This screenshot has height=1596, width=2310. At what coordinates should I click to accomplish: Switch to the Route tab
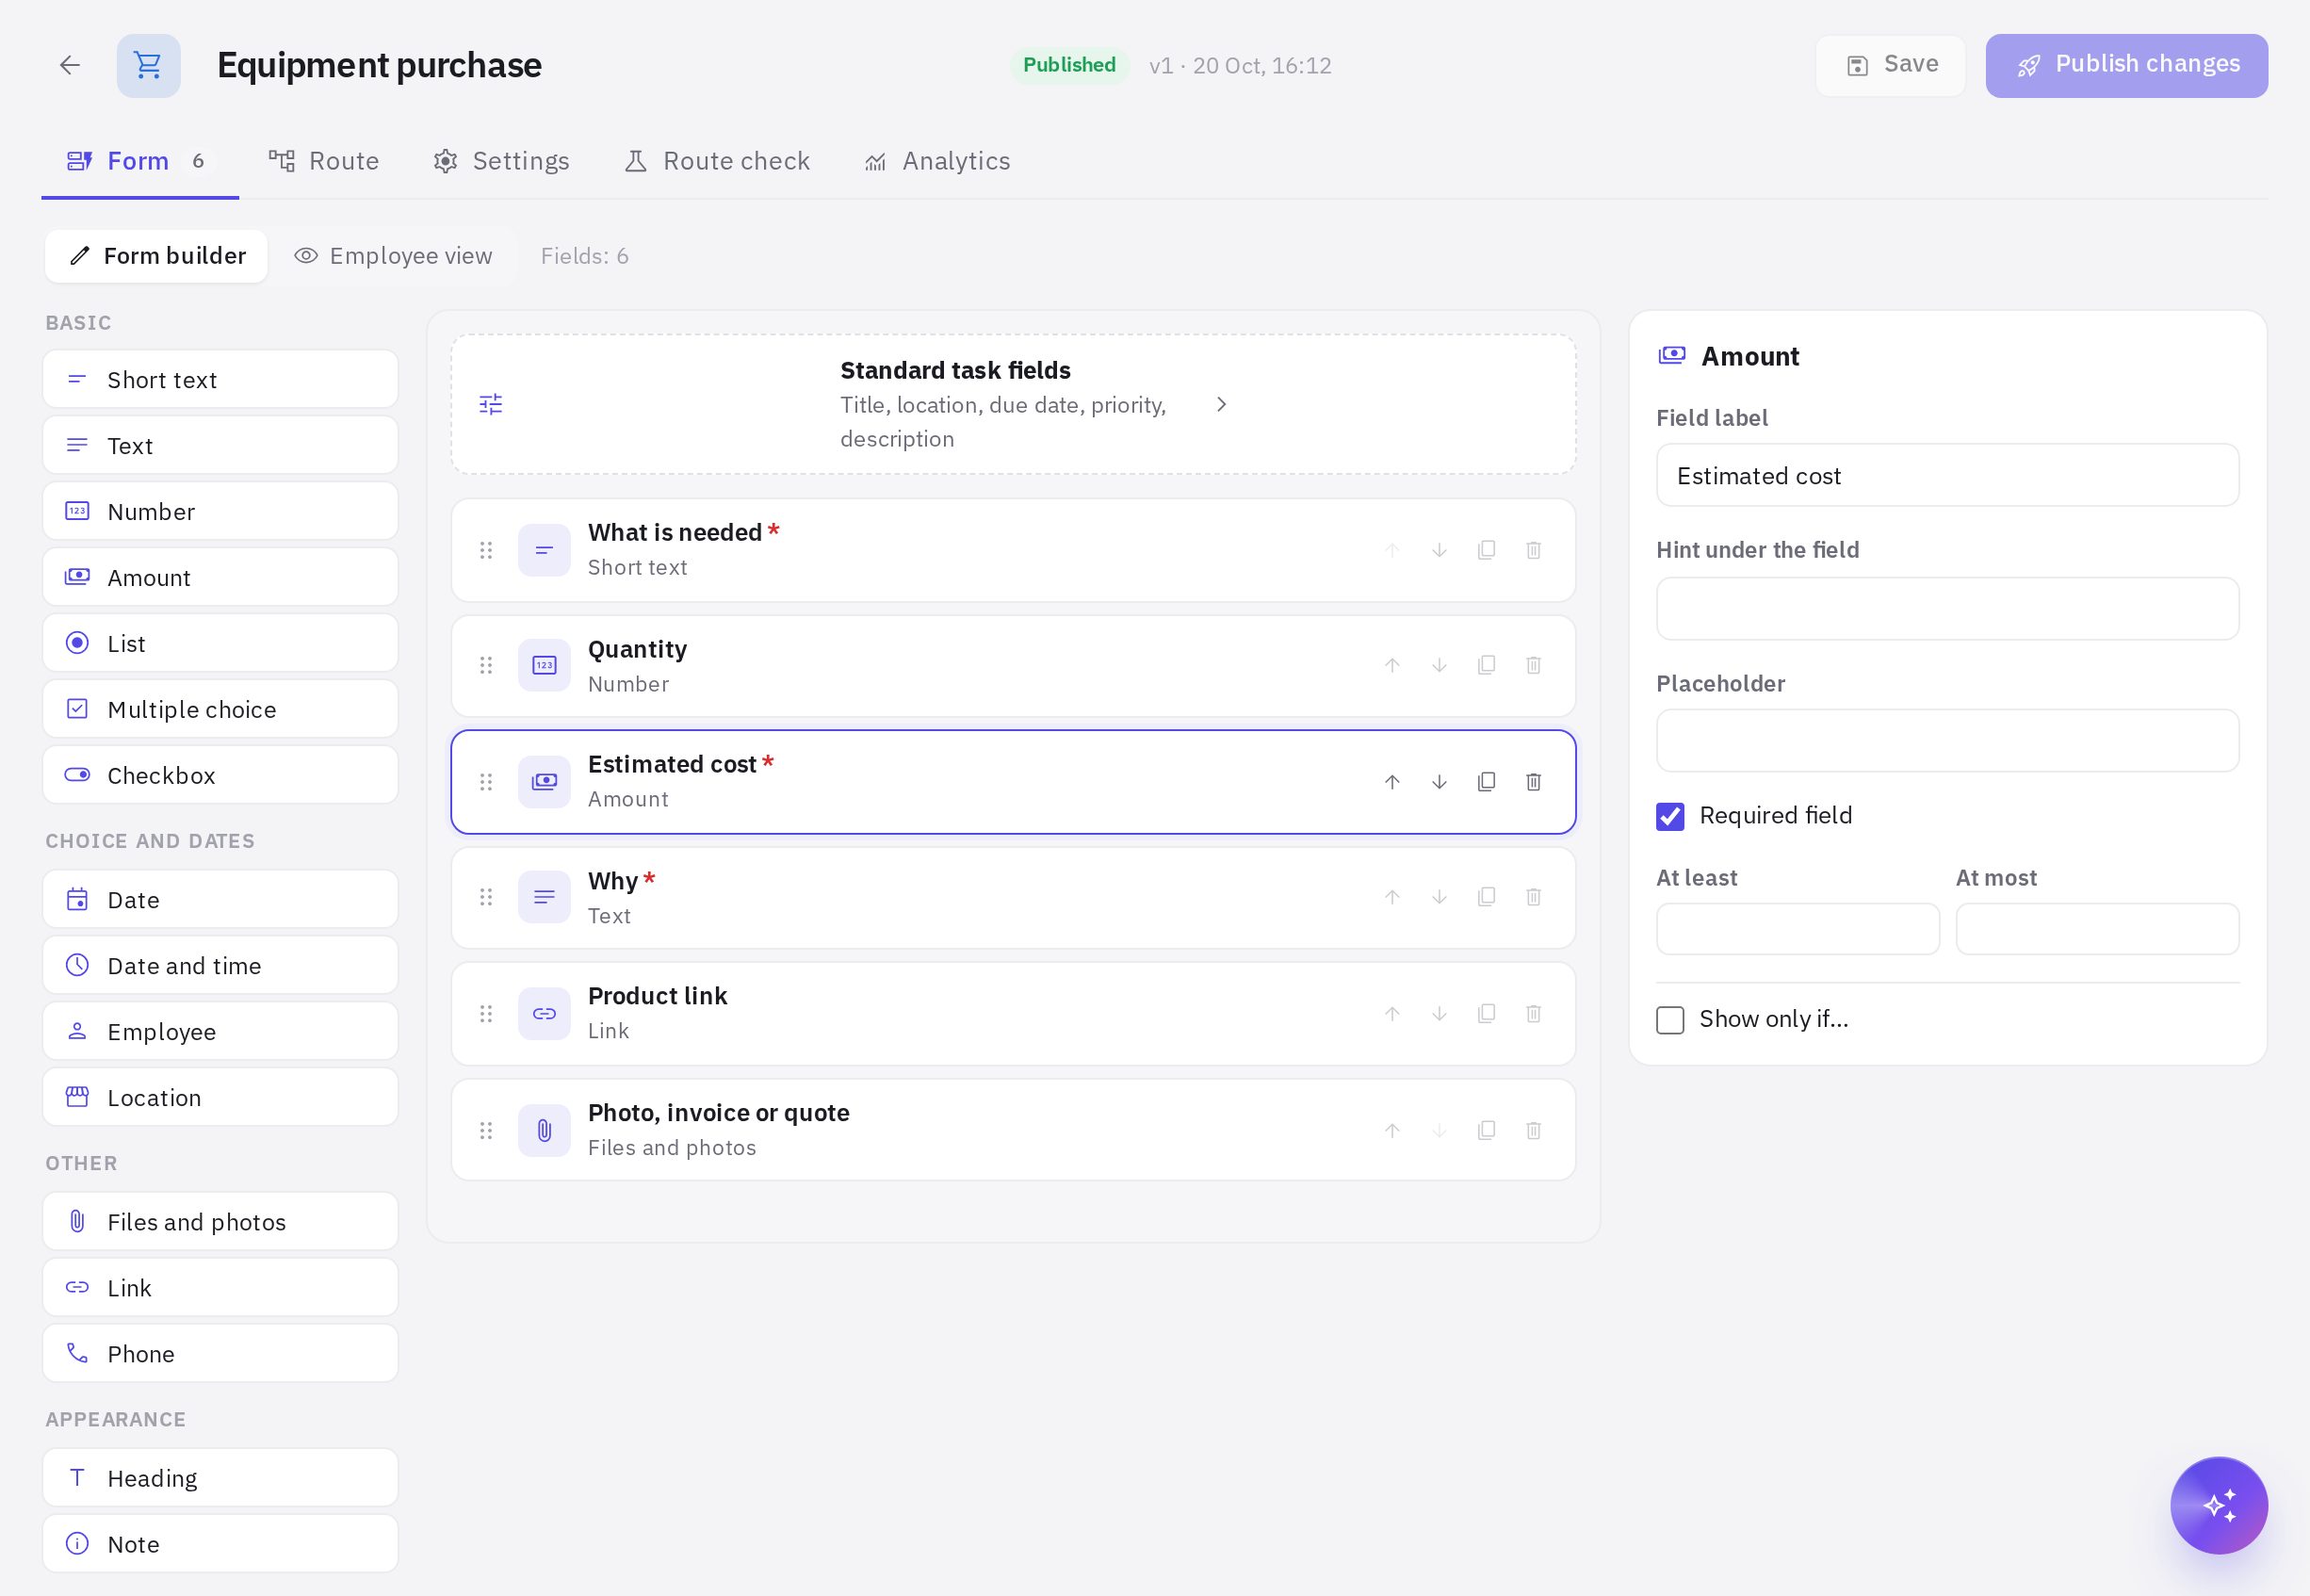click(x=324, y=161)
